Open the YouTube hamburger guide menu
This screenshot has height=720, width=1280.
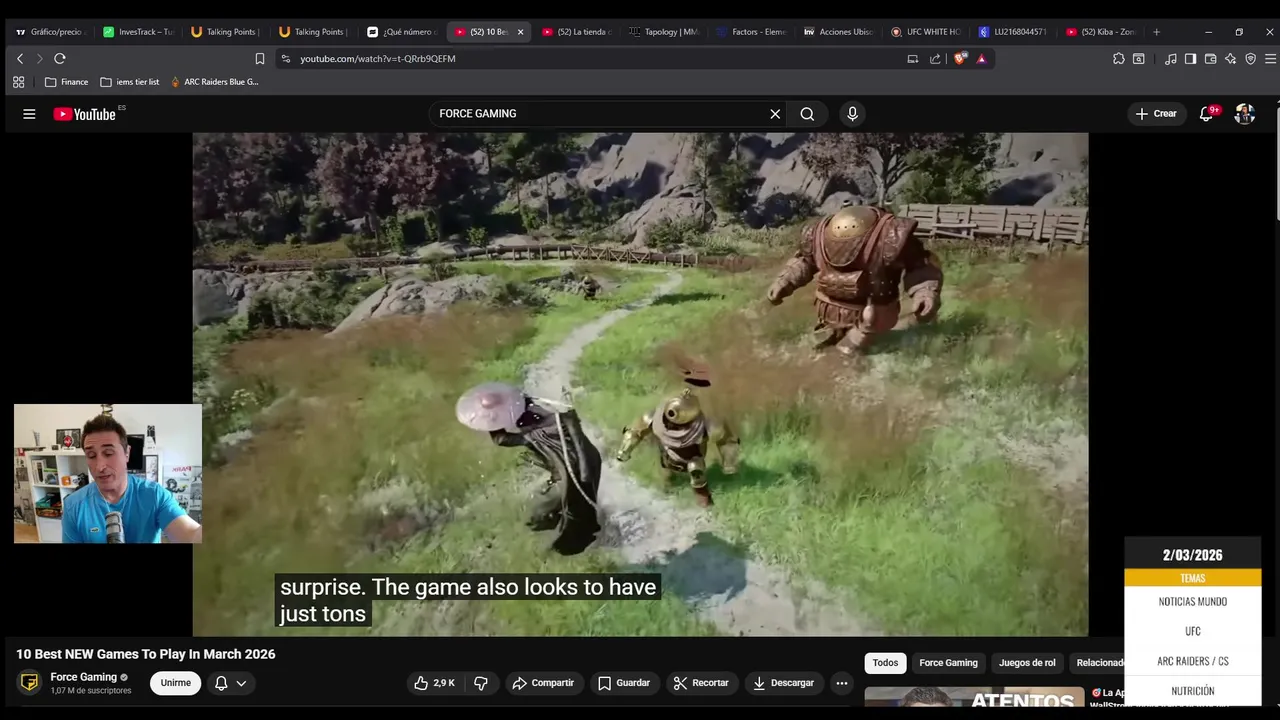(x=29, y=114)
